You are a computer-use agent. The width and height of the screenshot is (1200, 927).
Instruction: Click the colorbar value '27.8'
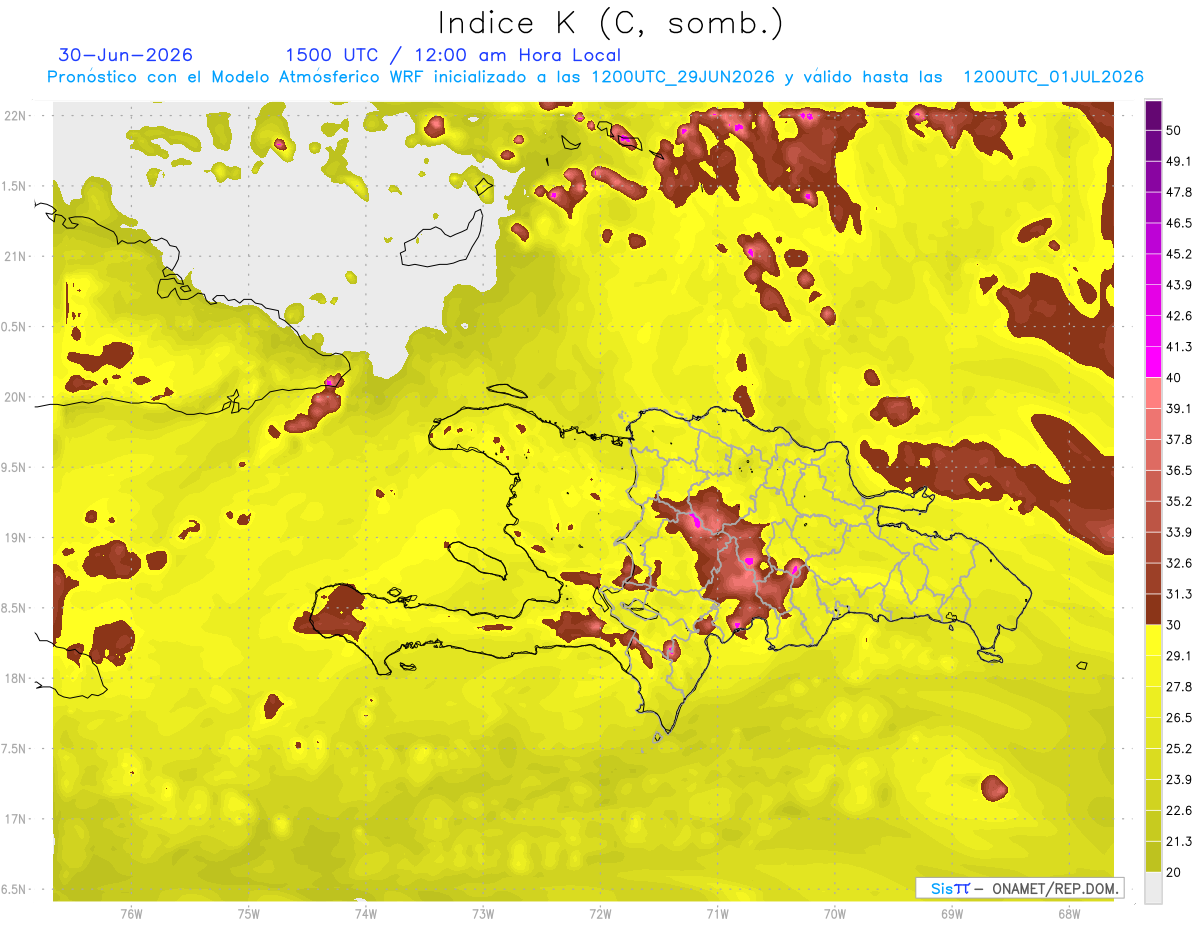(x=1179, y=686)
